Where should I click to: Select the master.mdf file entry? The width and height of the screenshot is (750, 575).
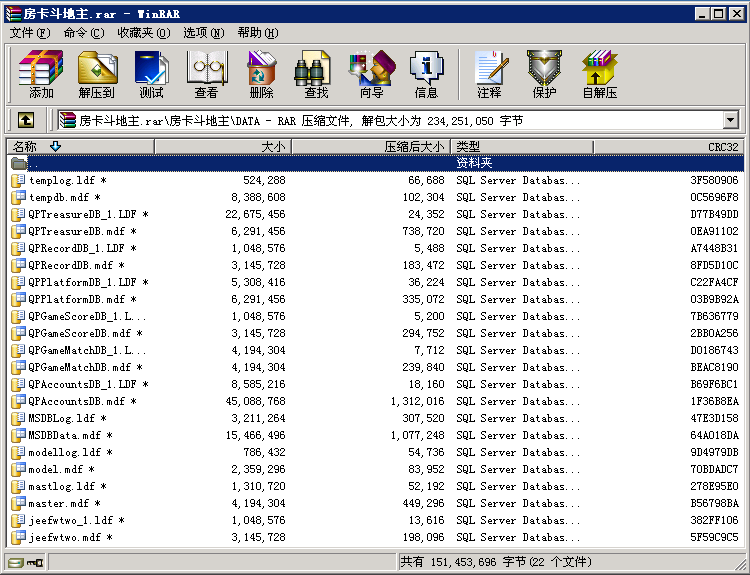pyautogui.click(x=58, y=504)
